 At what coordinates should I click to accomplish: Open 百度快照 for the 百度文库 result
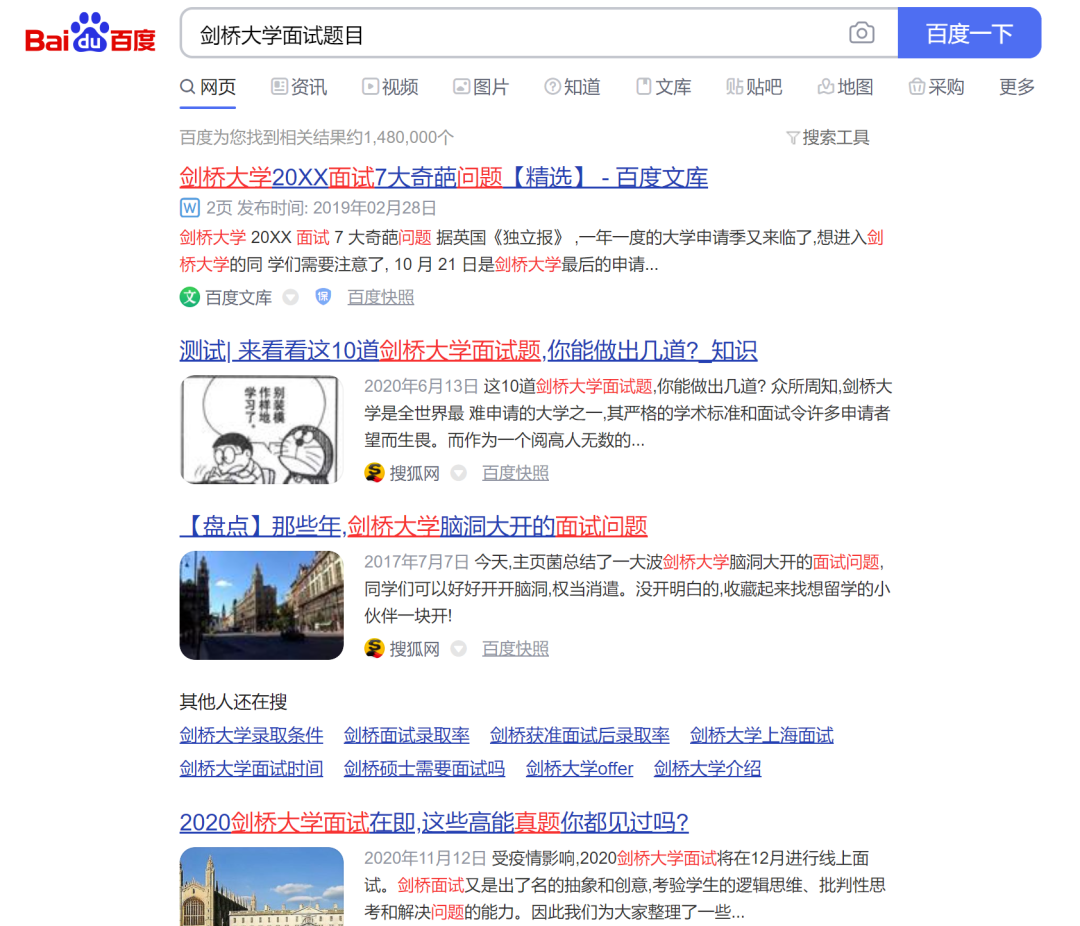tap(381, 297)
